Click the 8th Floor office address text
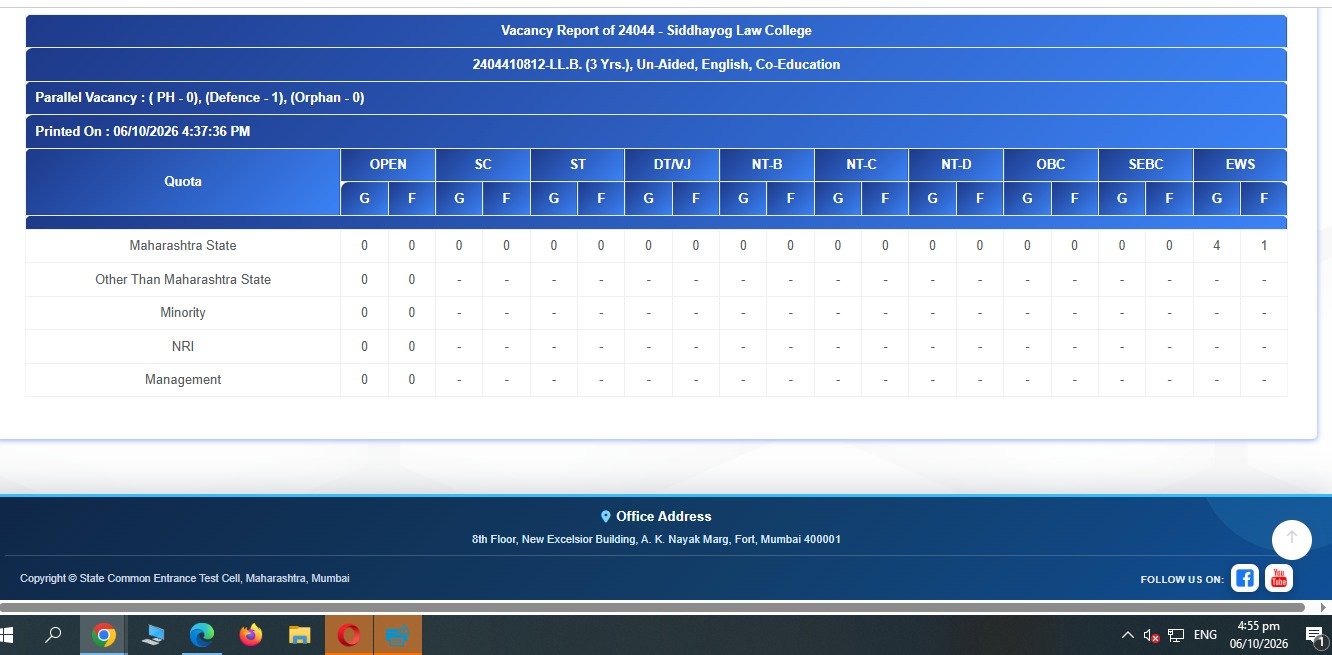This screenshot has width=1332, height=655. [x=656, y=540]
